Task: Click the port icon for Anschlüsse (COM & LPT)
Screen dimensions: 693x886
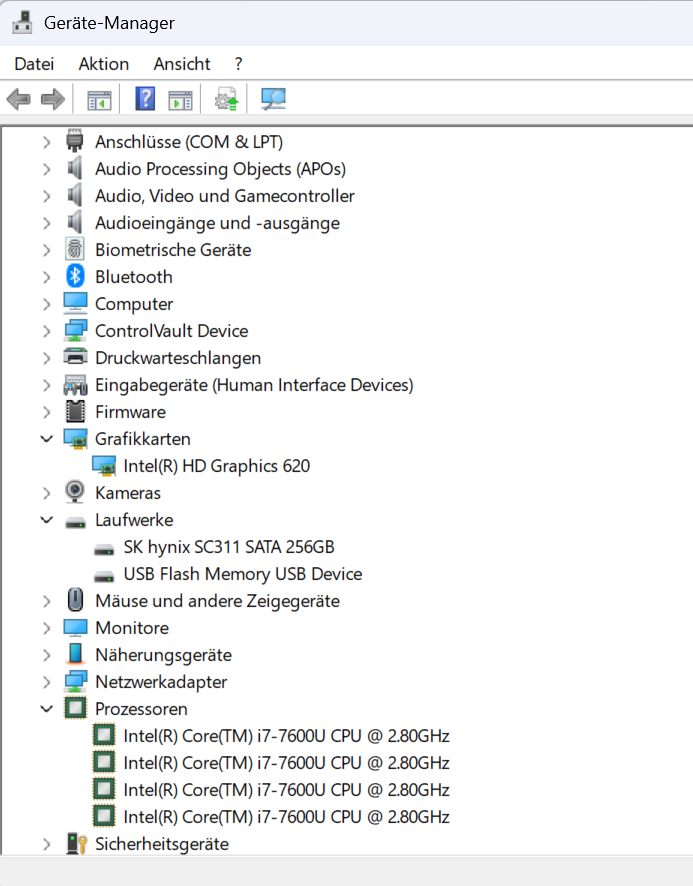Action: click(x=75, y=141)
